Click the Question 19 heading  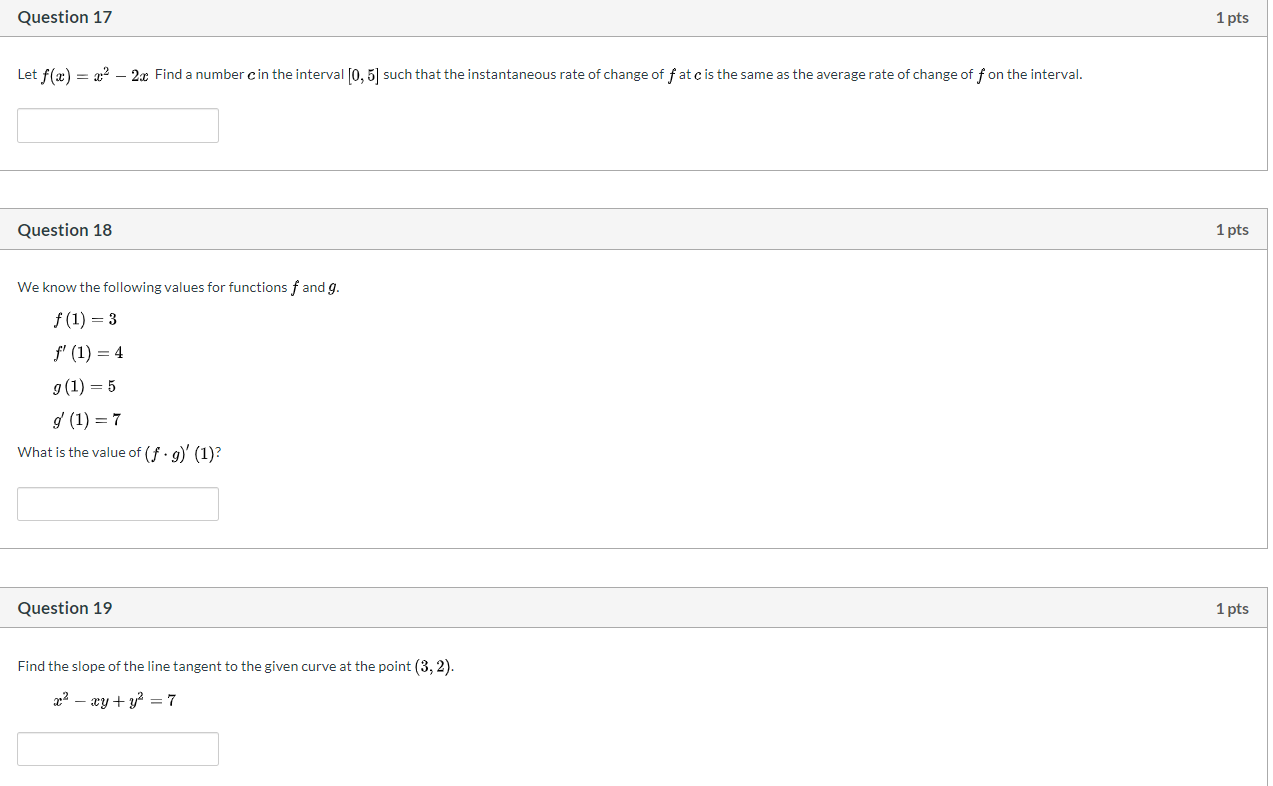tap(65, 608)
